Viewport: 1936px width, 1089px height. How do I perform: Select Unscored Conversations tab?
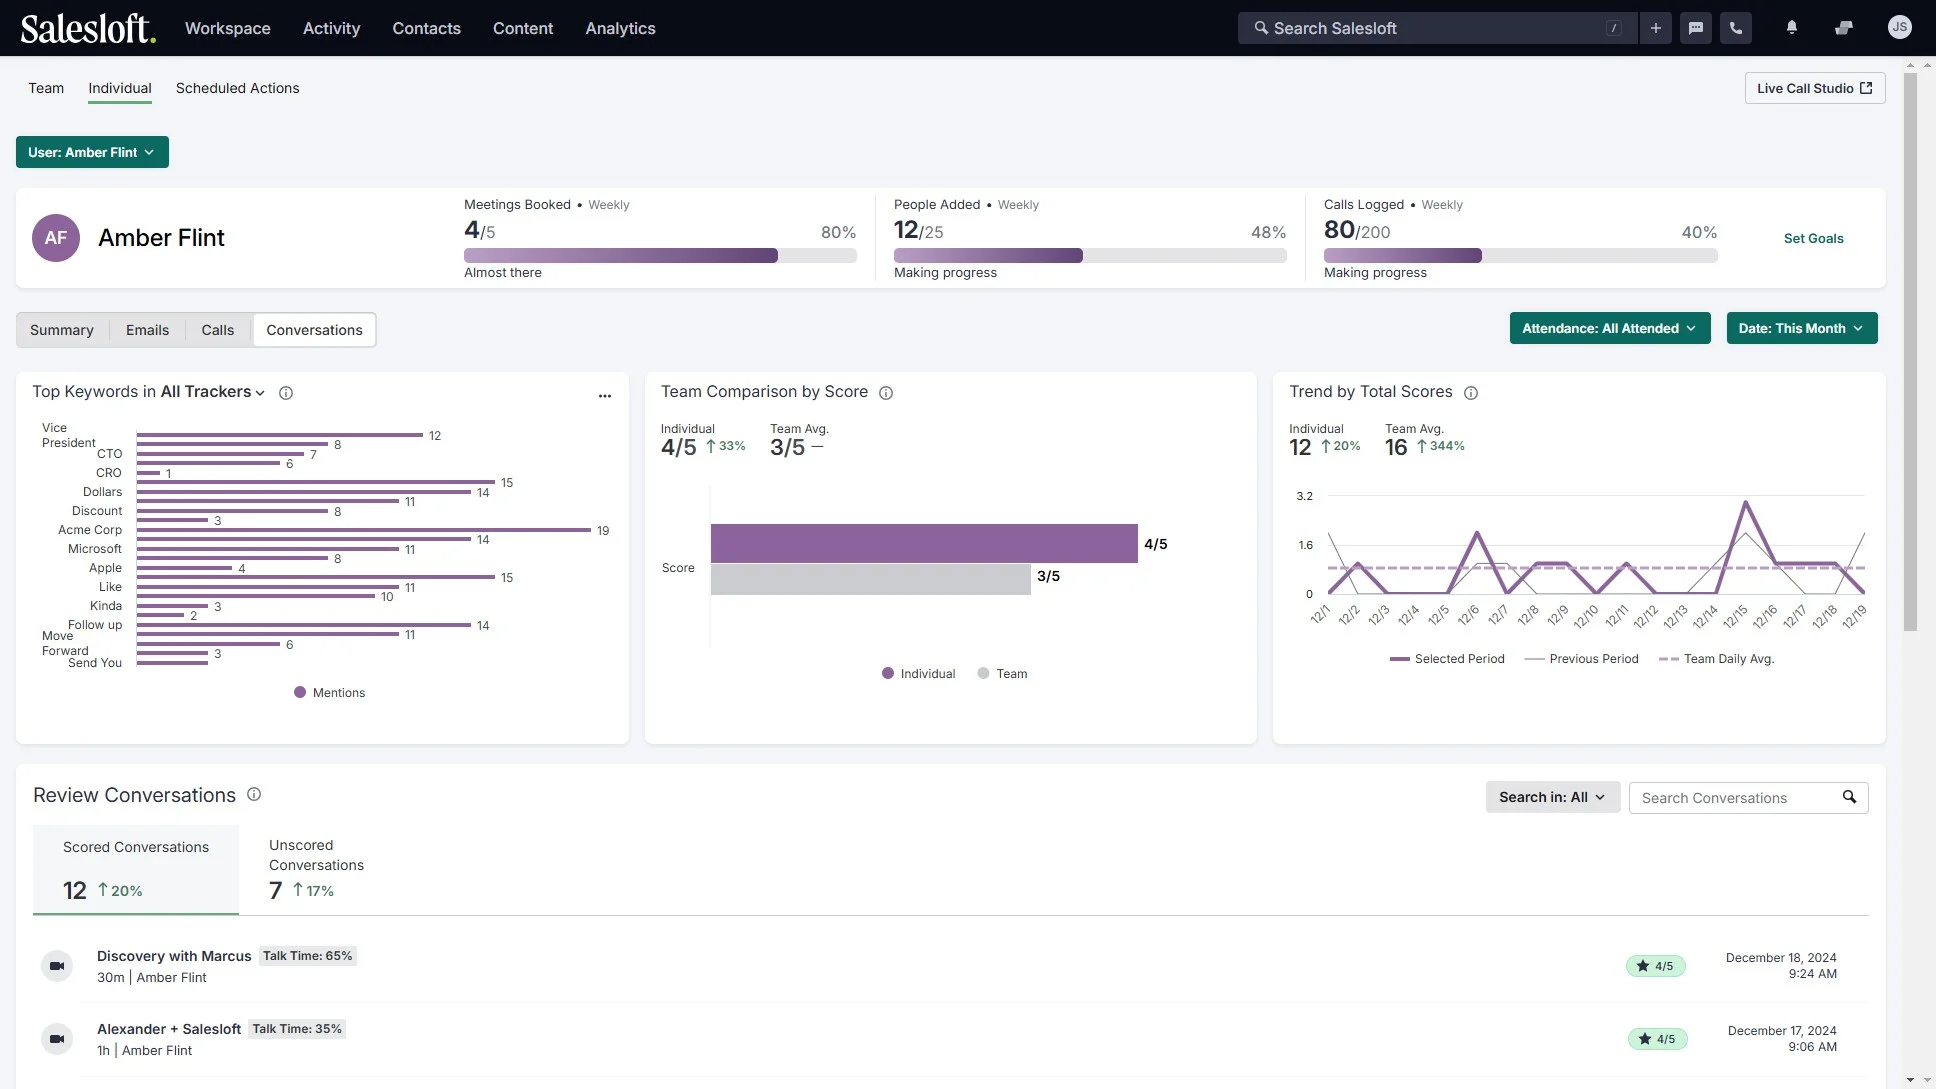(316, 869)
